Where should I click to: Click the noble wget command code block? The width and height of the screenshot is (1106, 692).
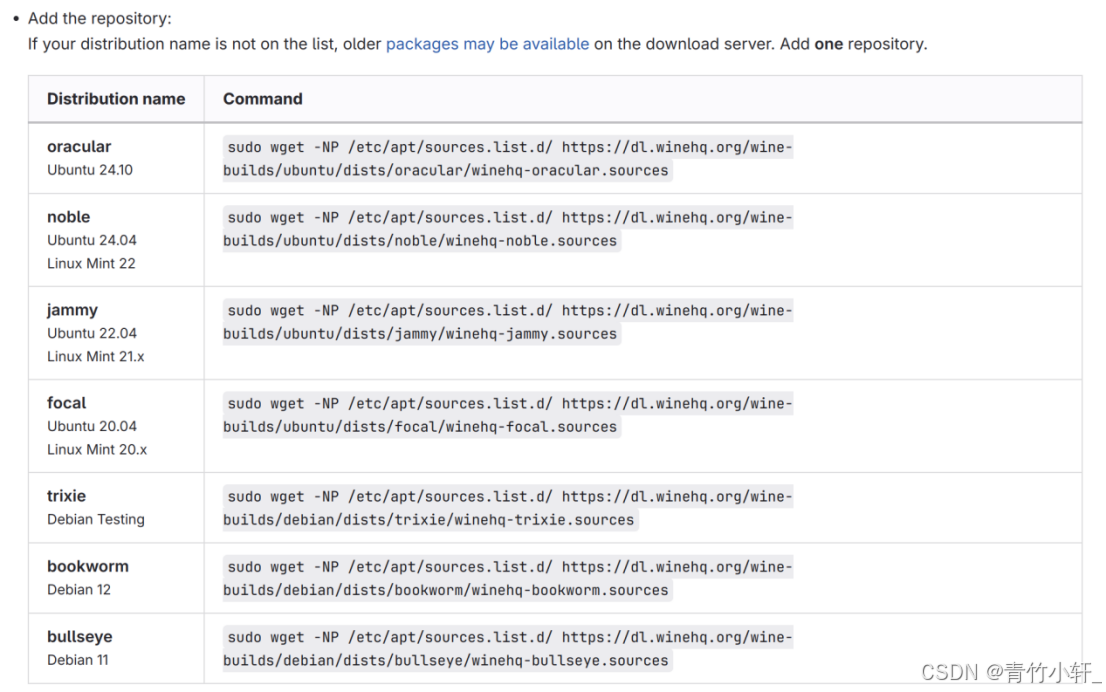[x=508, y=229]
